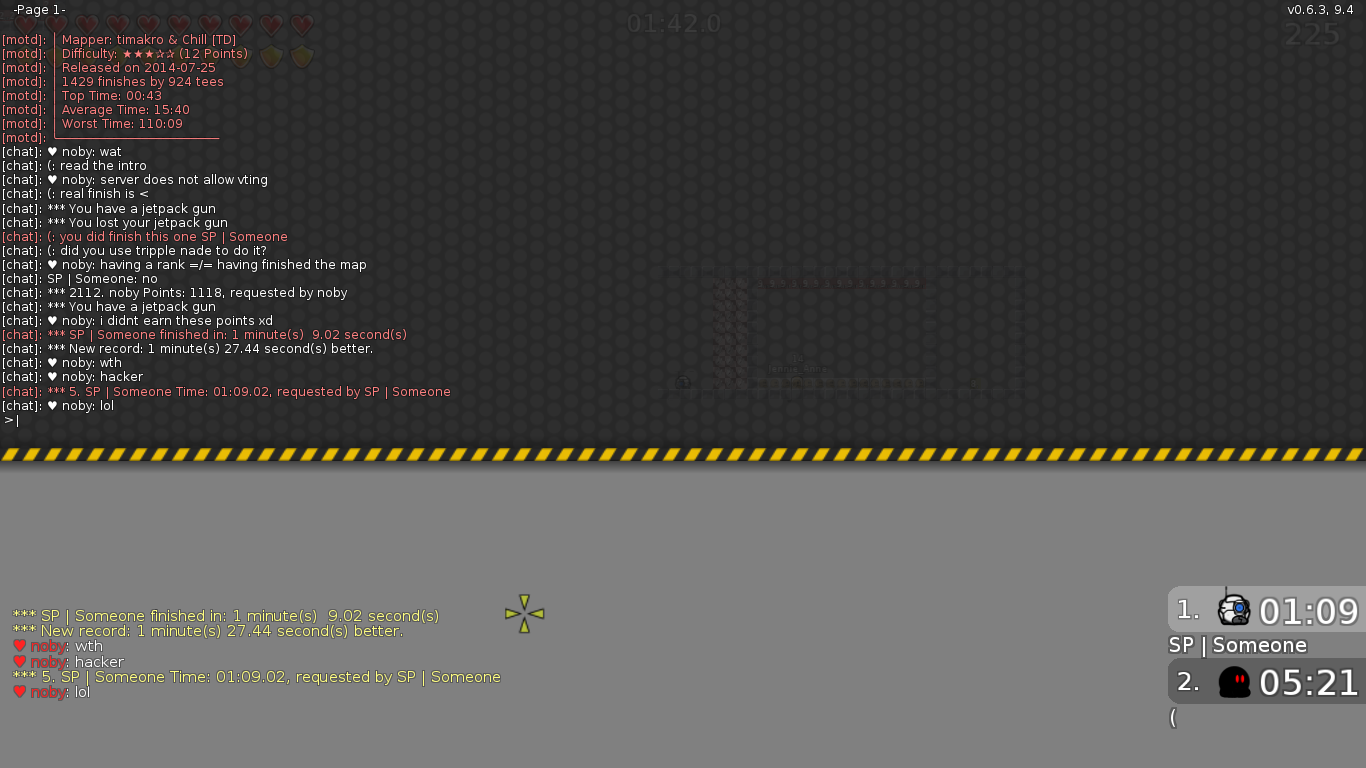The height and width of the screenshot is (768, 1366).
Task: Select the v0.6.3, 9.4 version label
Action: click(x=1320, y=9)
